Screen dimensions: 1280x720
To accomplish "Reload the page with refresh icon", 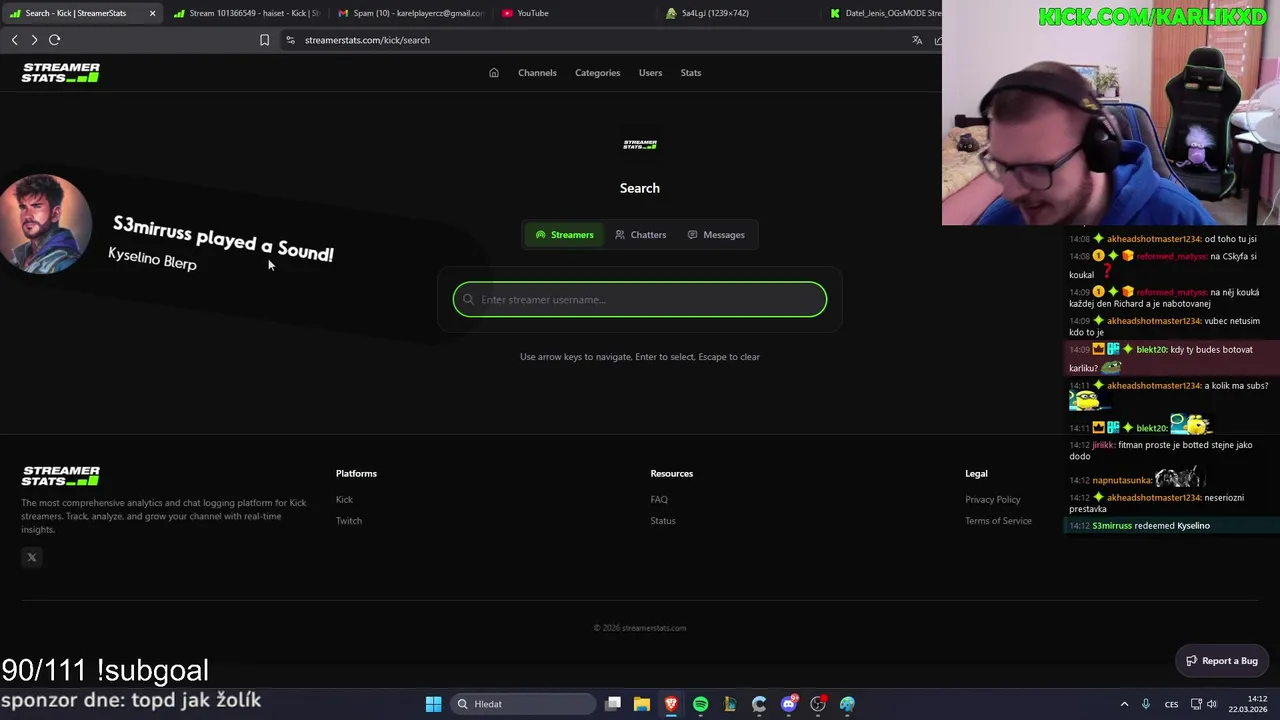I will (x=55, y=40).
